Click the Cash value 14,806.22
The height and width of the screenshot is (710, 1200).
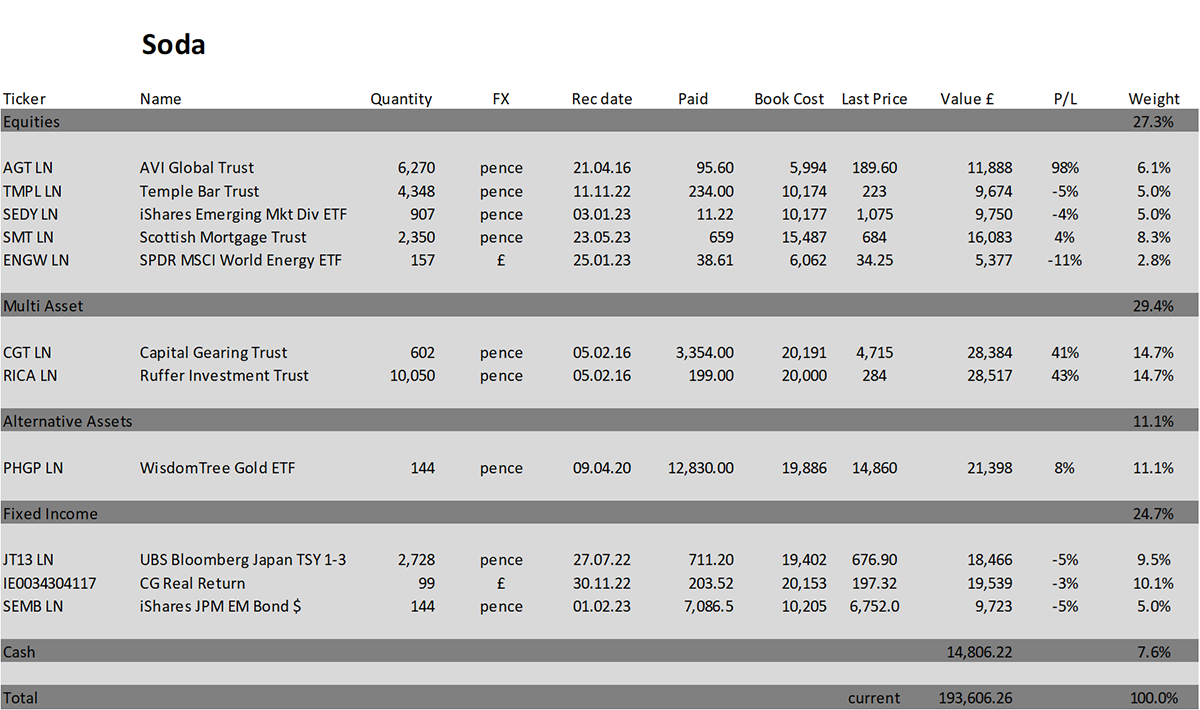[980, 652]
